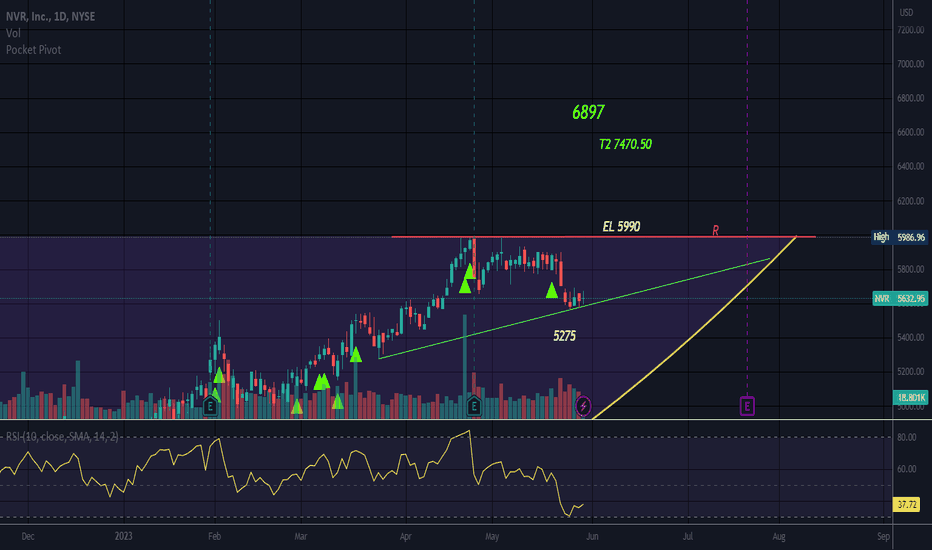
Task: Select the red horizontal resistance line
Action: coord(603,237)
